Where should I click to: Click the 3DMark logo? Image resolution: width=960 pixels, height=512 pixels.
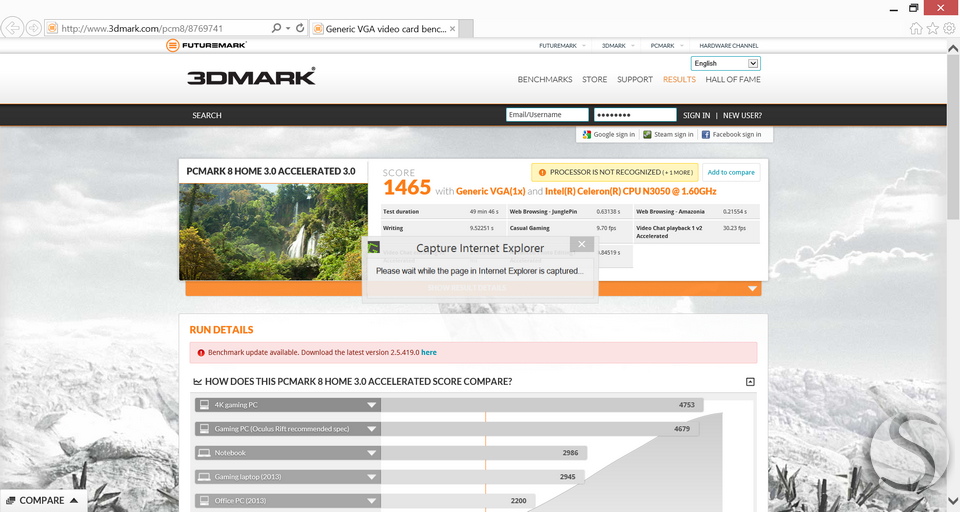click(x=252, y=77)
